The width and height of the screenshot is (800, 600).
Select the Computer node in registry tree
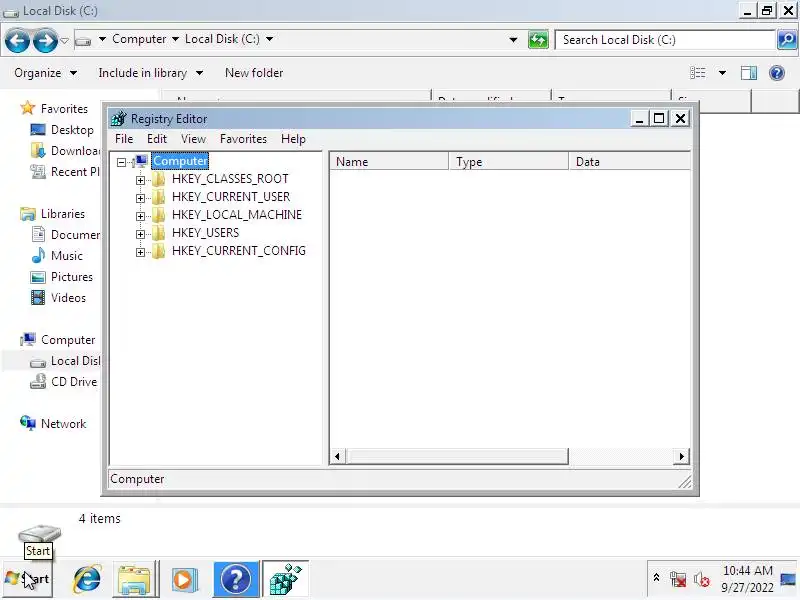(x=180, y=161)
